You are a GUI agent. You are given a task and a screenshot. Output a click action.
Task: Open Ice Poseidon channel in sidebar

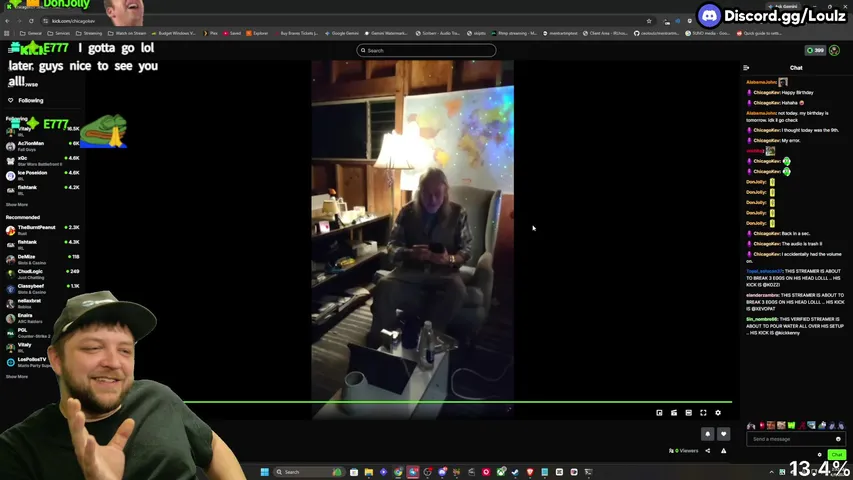42,175
